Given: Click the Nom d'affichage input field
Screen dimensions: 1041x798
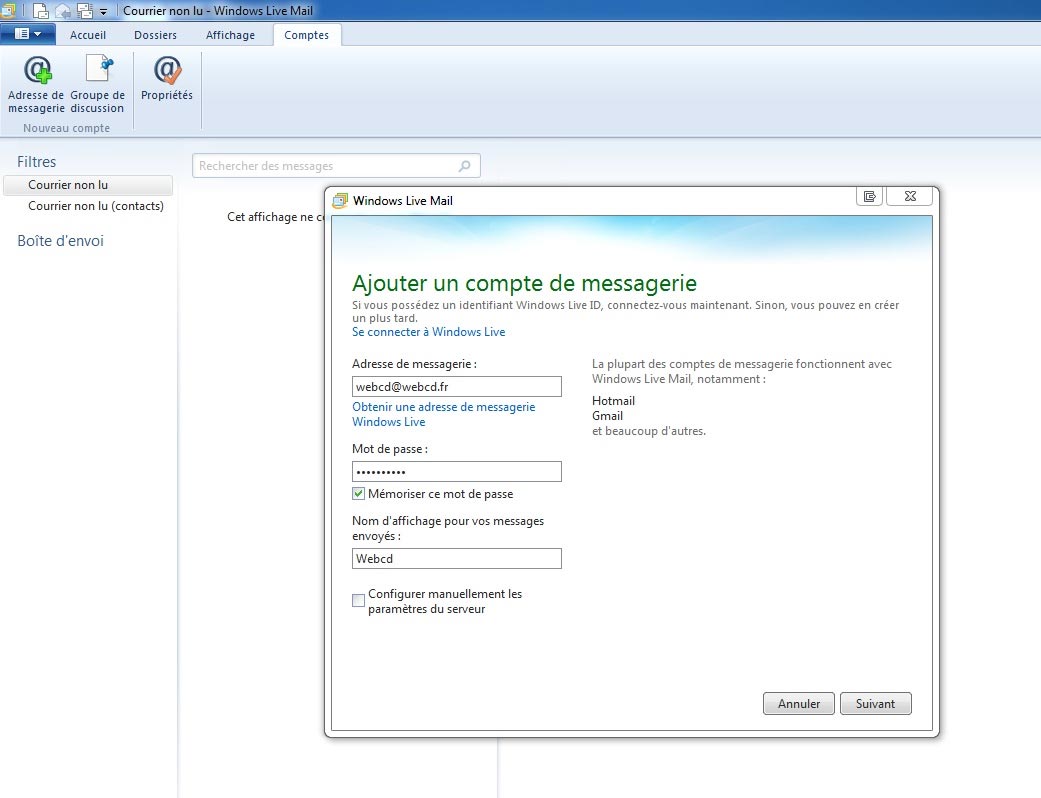Looking at the screenshot, I should pos(457,558).
